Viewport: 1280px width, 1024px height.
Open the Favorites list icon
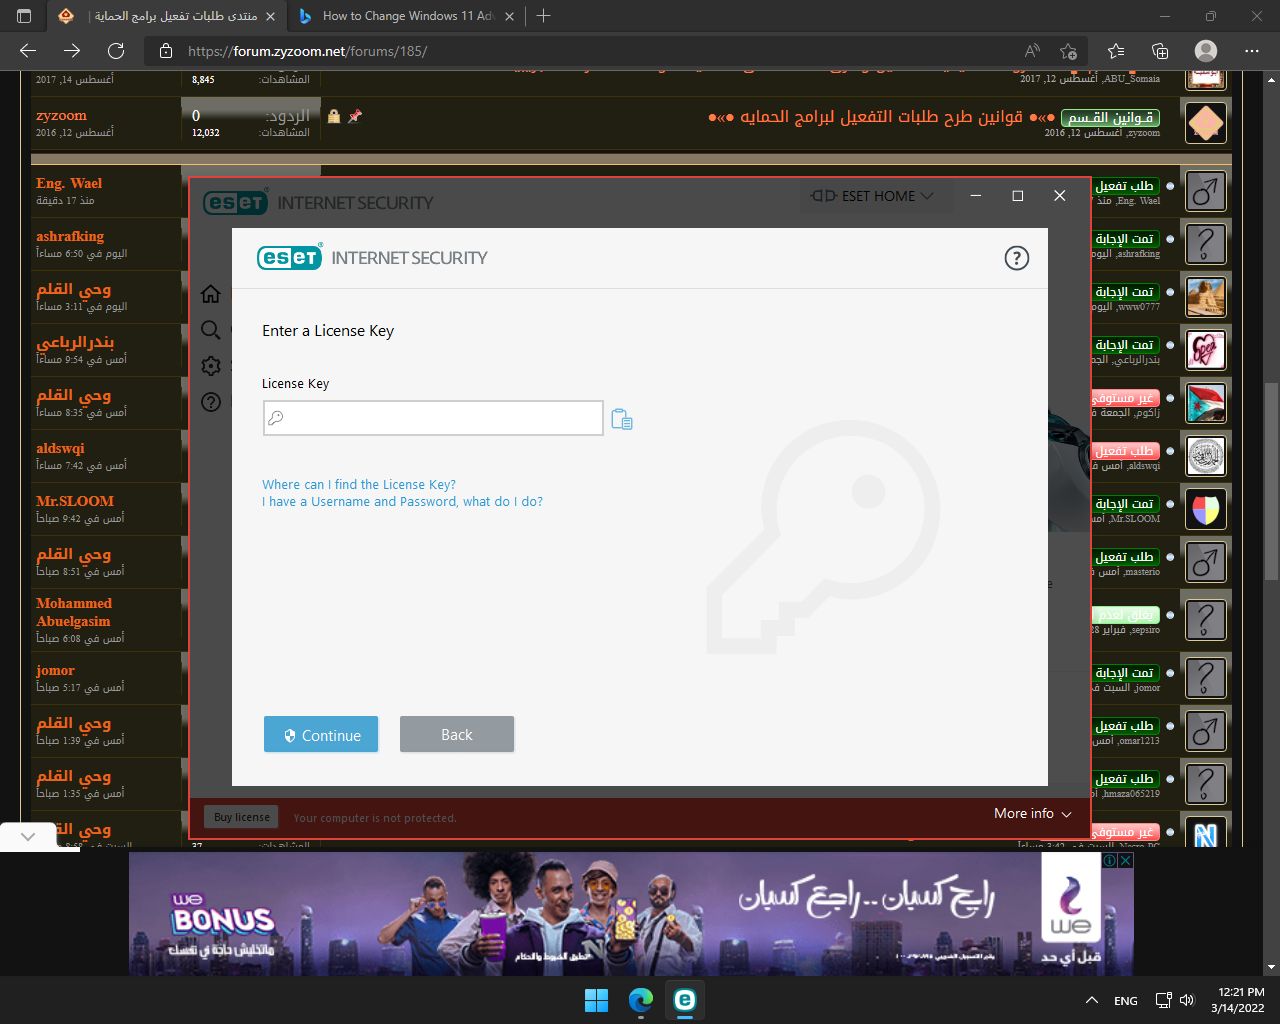point(1116,51)
